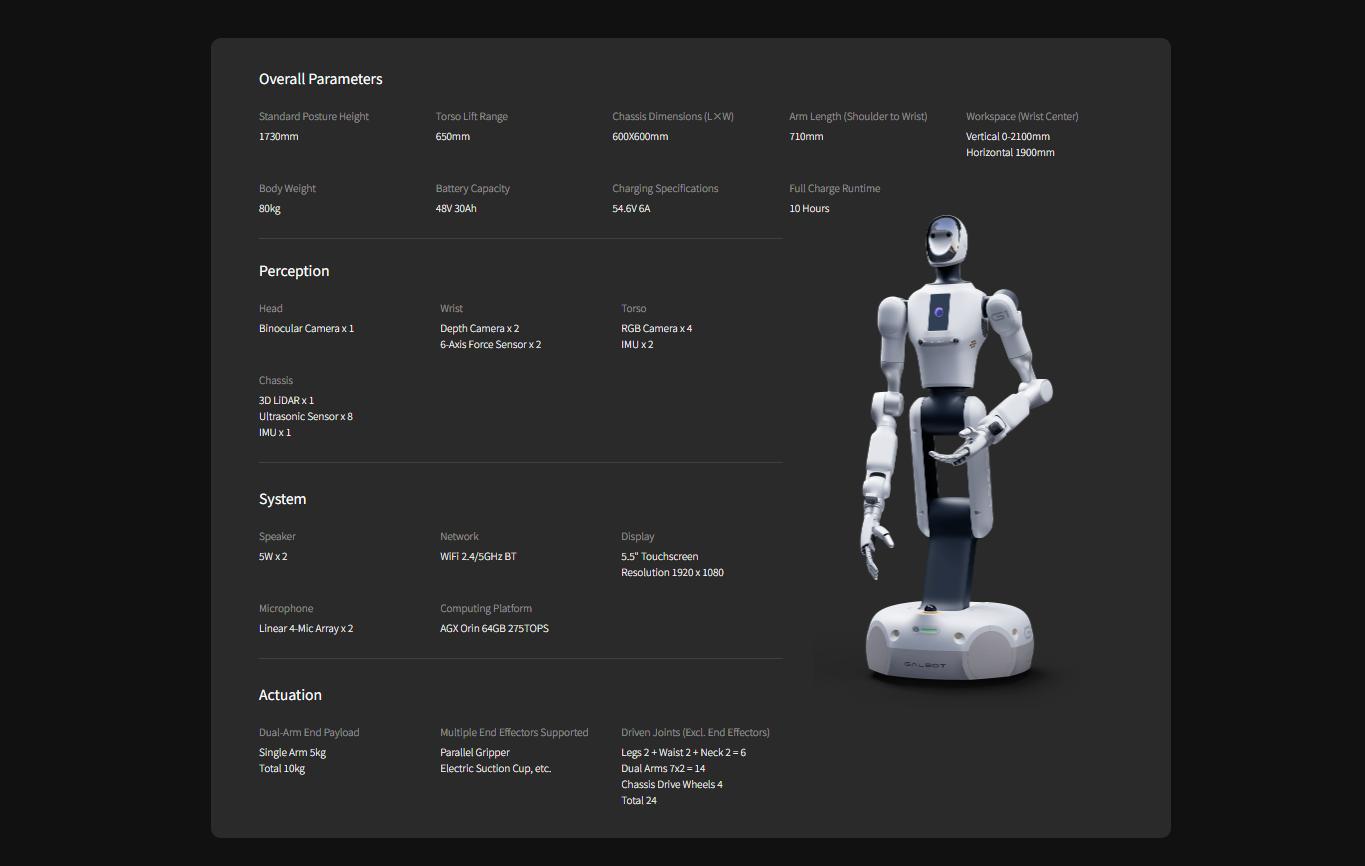Click the WiFi 2.4/5GHz BT network value
The width and height of the screenshot is (1365, 866).
[479, 556]
